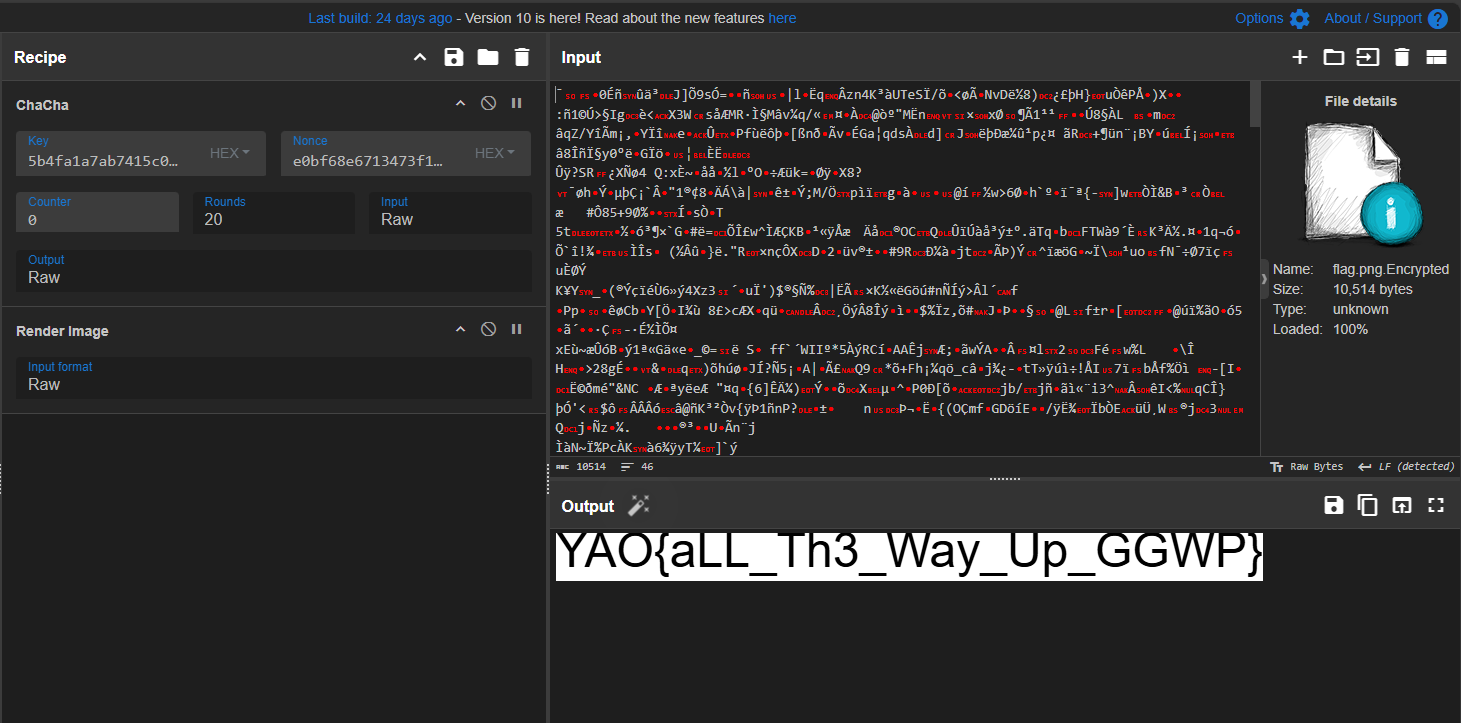
Task: Save the current recipe
Action: point(454,57)
